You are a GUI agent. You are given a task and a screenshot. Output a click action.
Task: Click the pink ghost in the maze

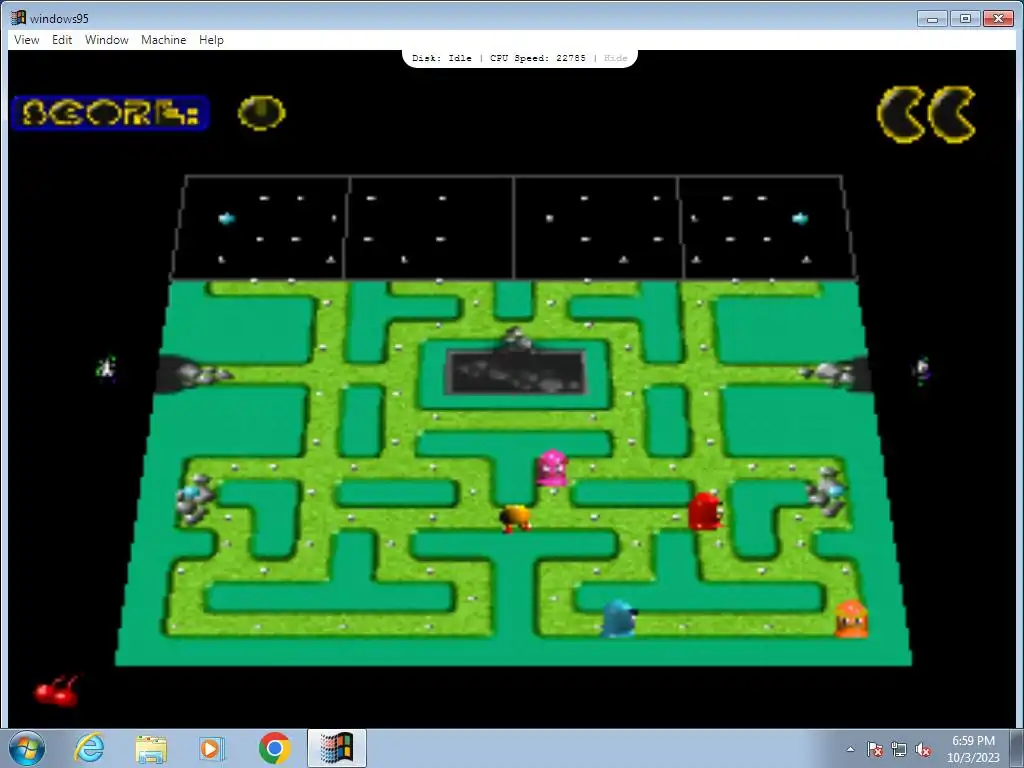point(552,468)
